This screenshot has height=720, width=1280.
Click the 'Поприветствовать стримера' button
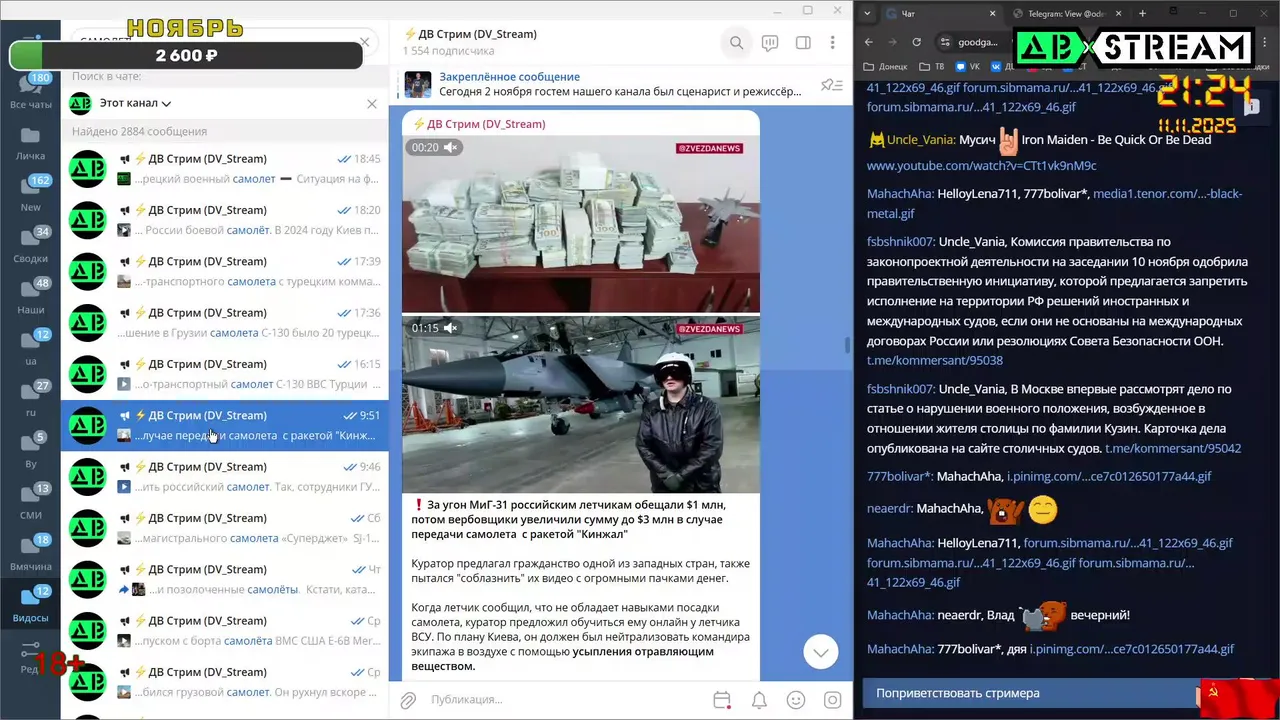click(x=1030, y=693)
